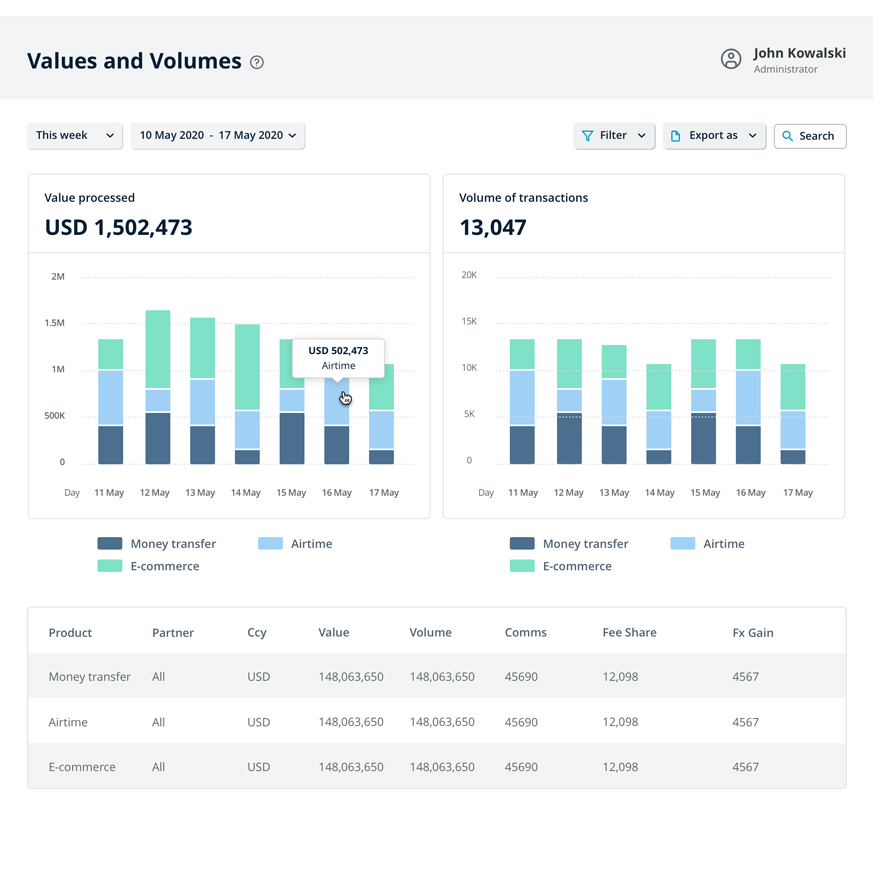Click the document icon in Export as
The image size is (873, 885).
coord(676,136)
